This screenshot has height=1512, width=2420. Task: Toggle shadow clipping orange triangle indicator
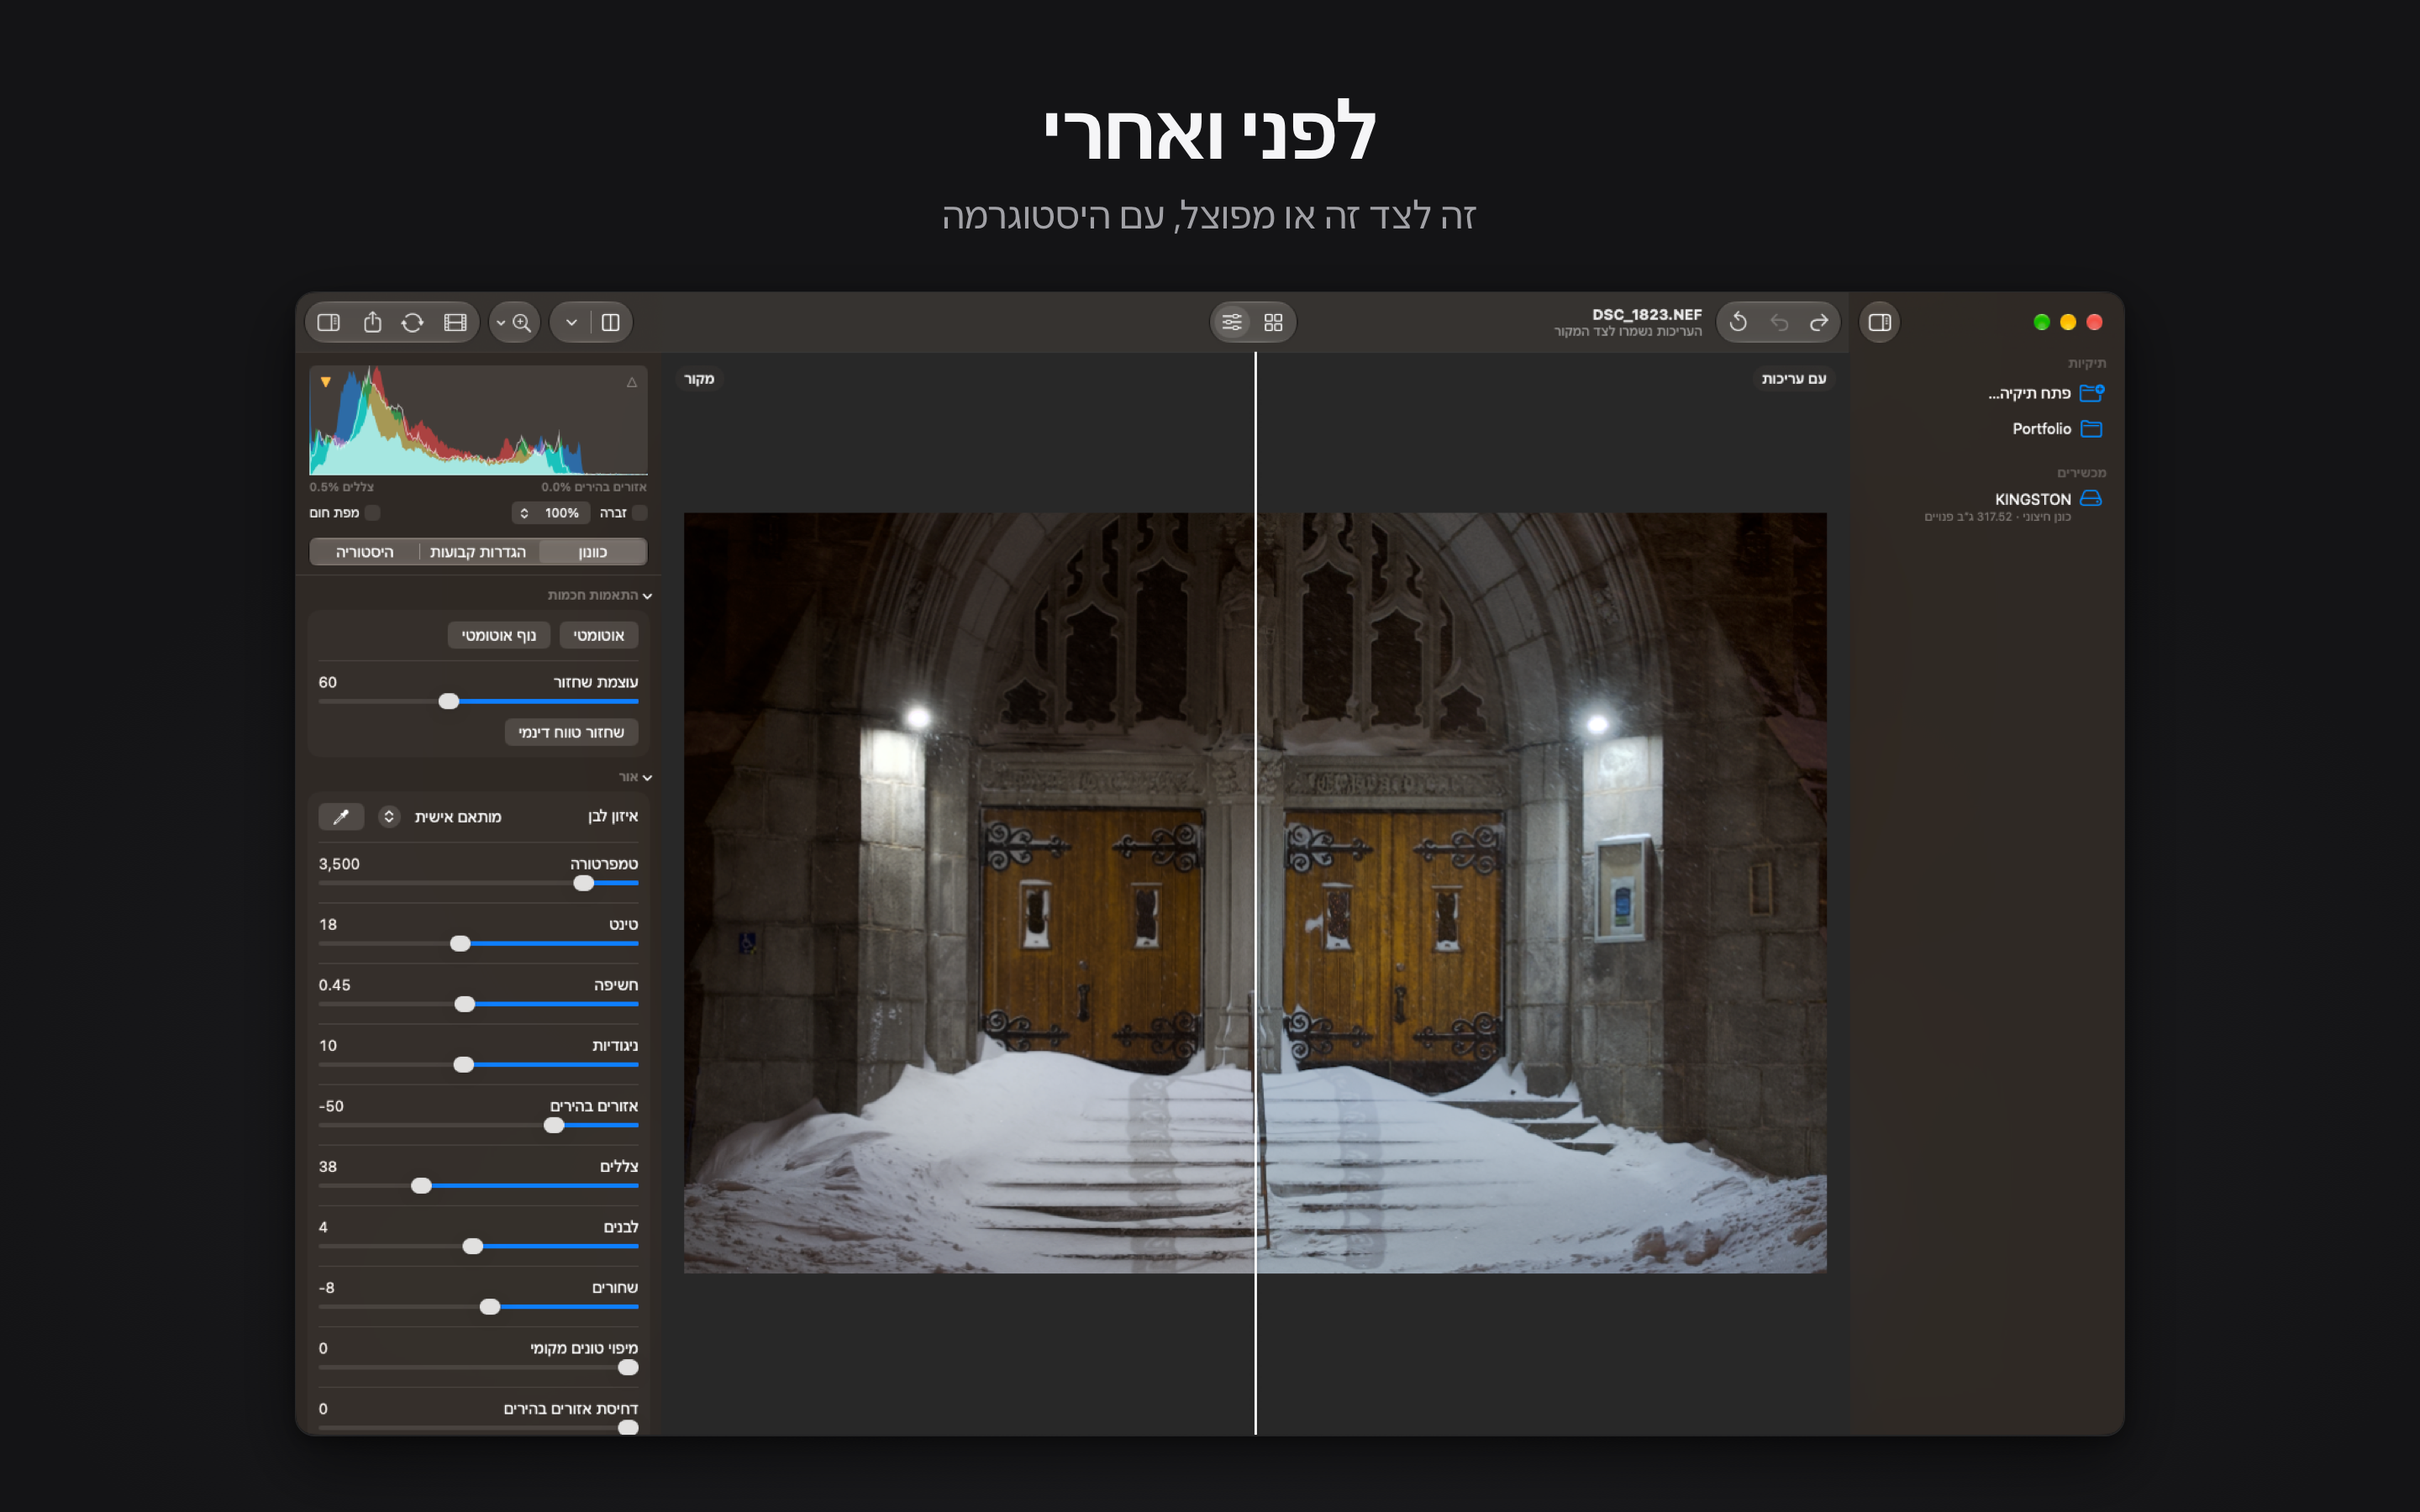326,382
